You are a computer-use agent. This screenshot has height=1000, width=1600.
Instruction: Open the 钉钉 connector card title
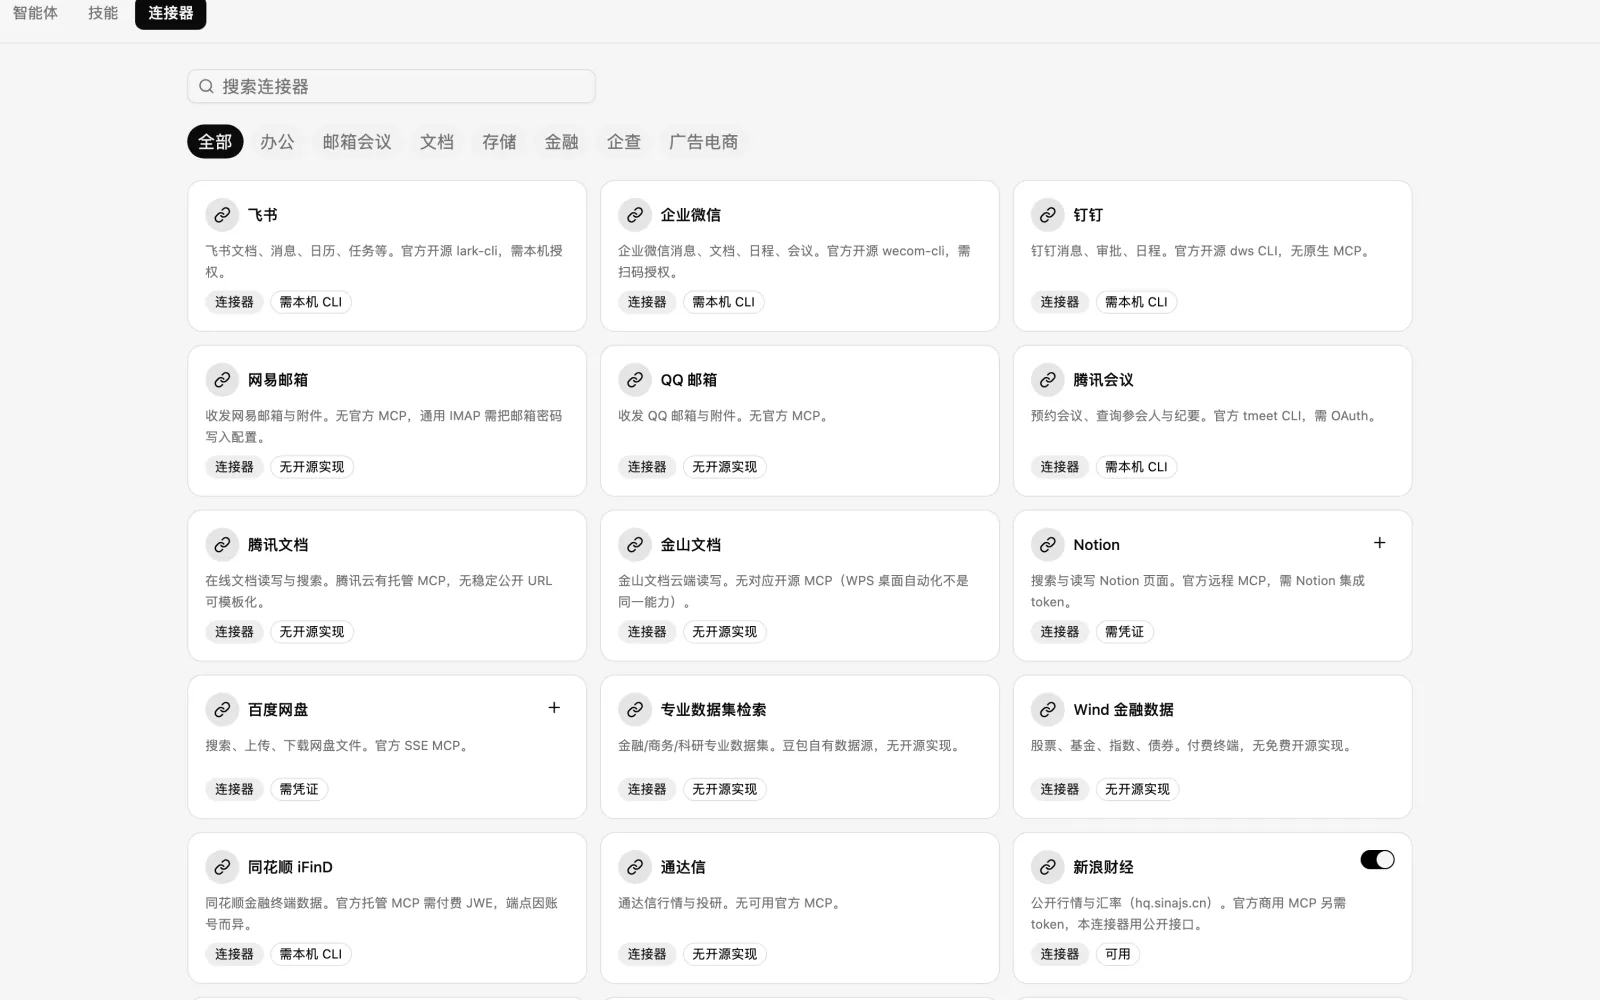[x=1088, y=215]
